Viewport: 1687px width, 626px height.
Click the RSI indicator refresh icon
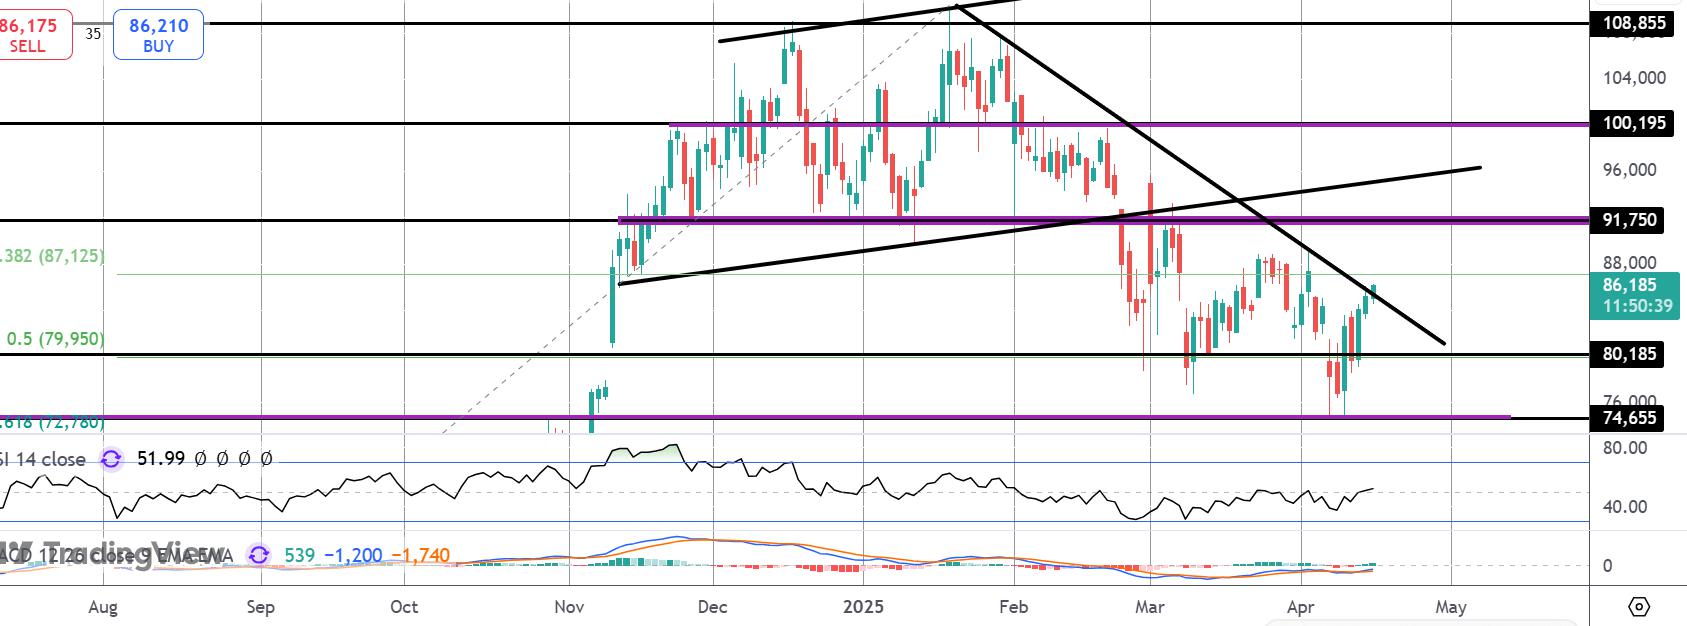(x=111, y=459)
